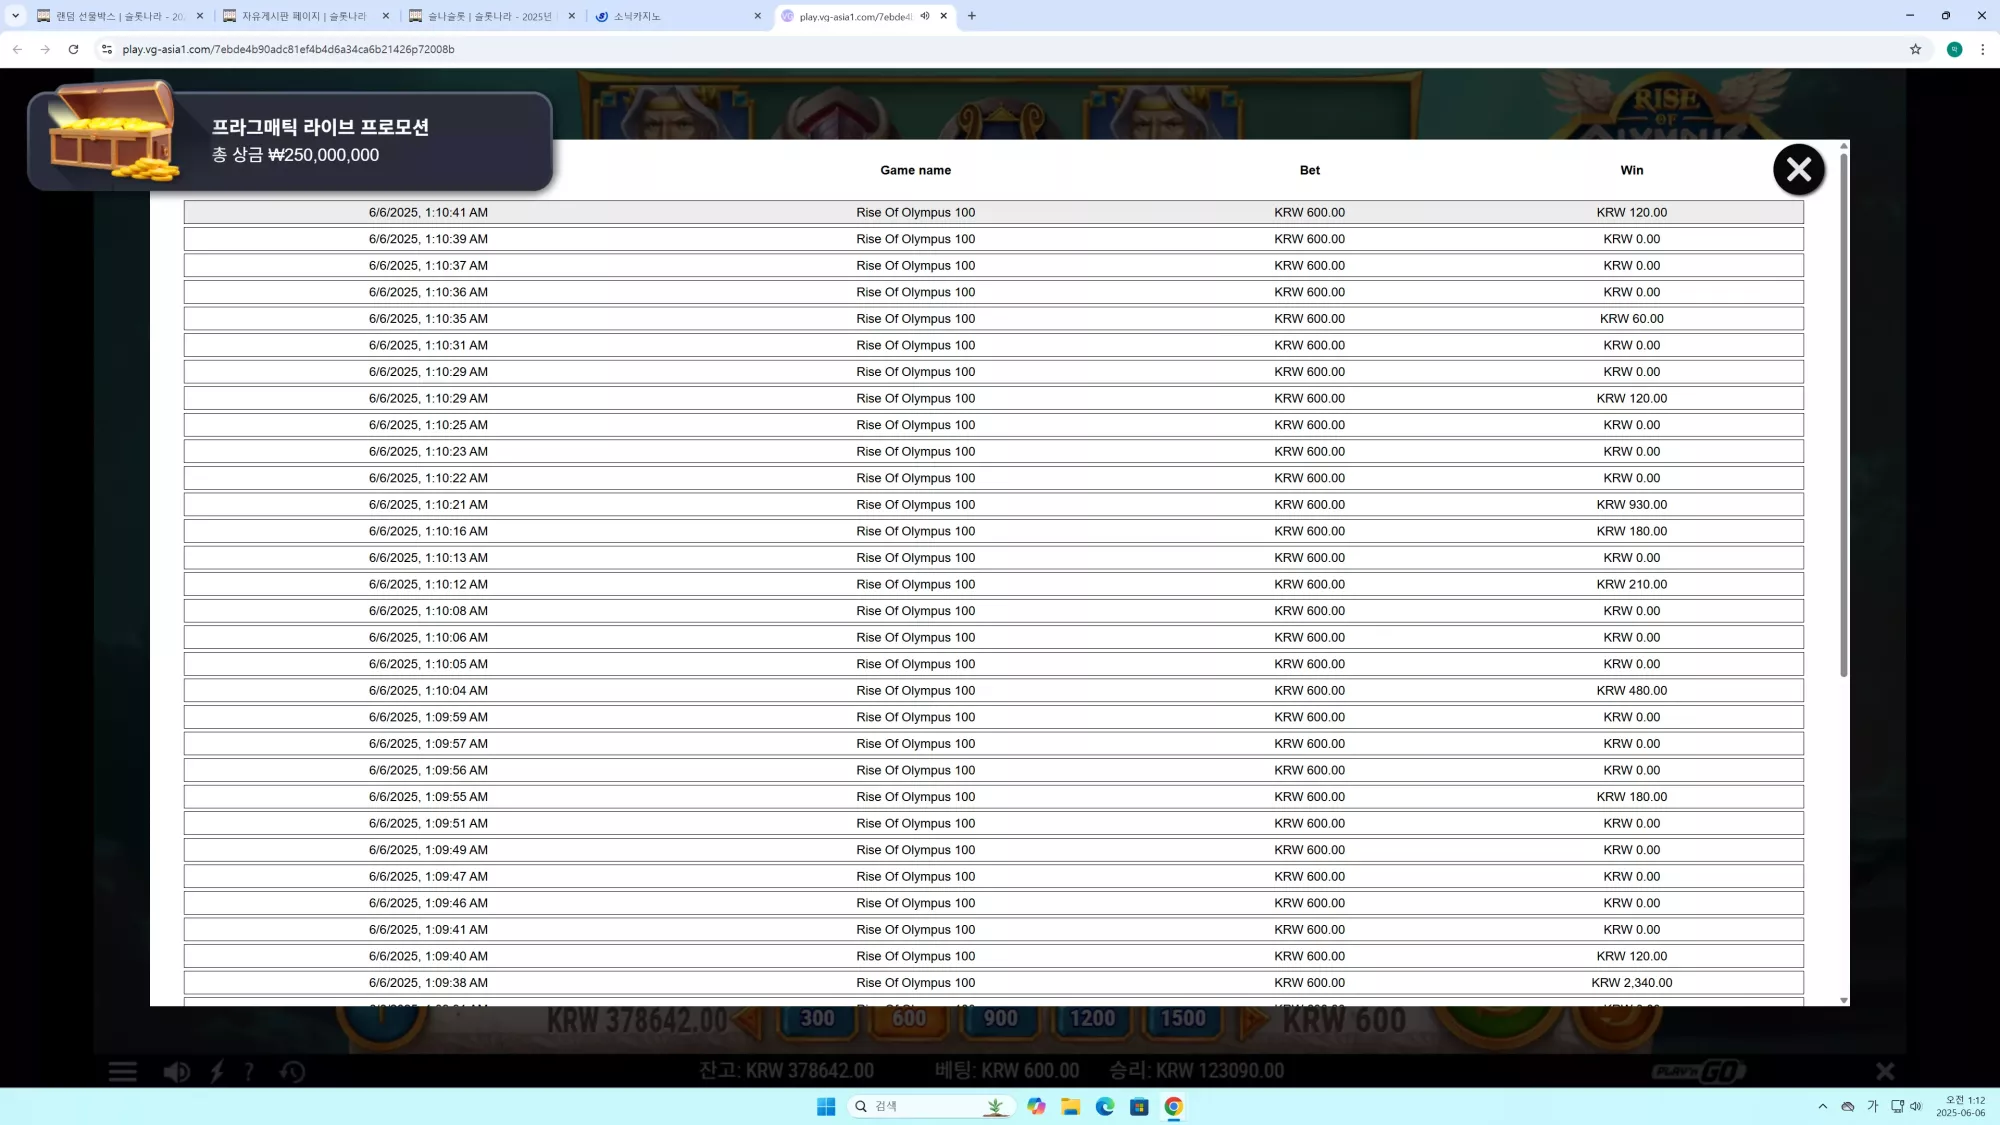Select the 1:10:16 AM timestamp
The image size is (2000, 1125).
click(x=428, y=532)
